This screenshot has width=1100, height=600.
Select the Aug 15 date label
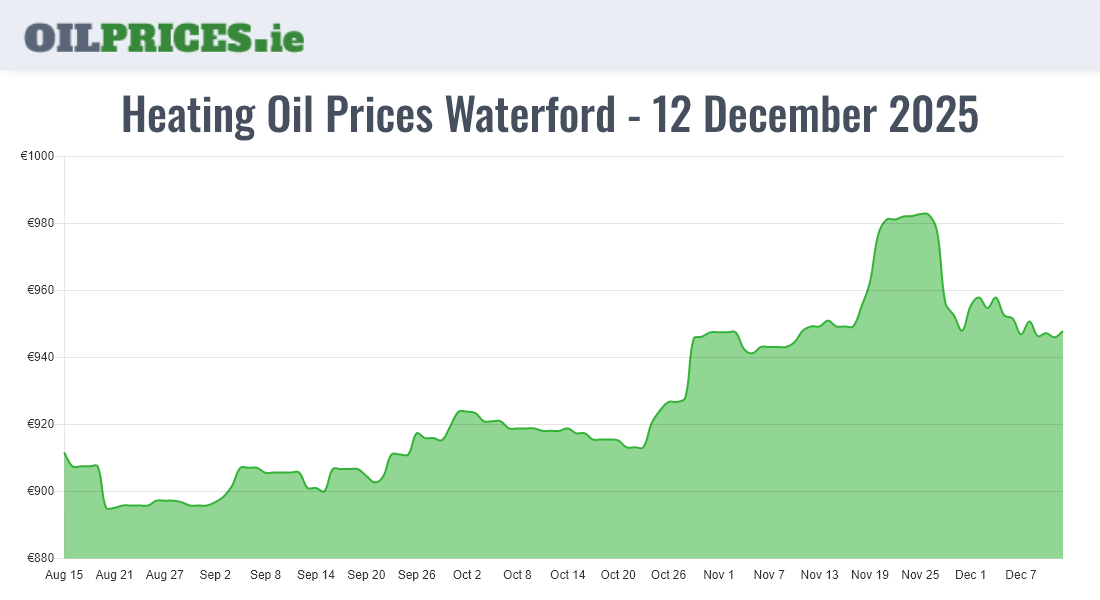pos(64,575)
